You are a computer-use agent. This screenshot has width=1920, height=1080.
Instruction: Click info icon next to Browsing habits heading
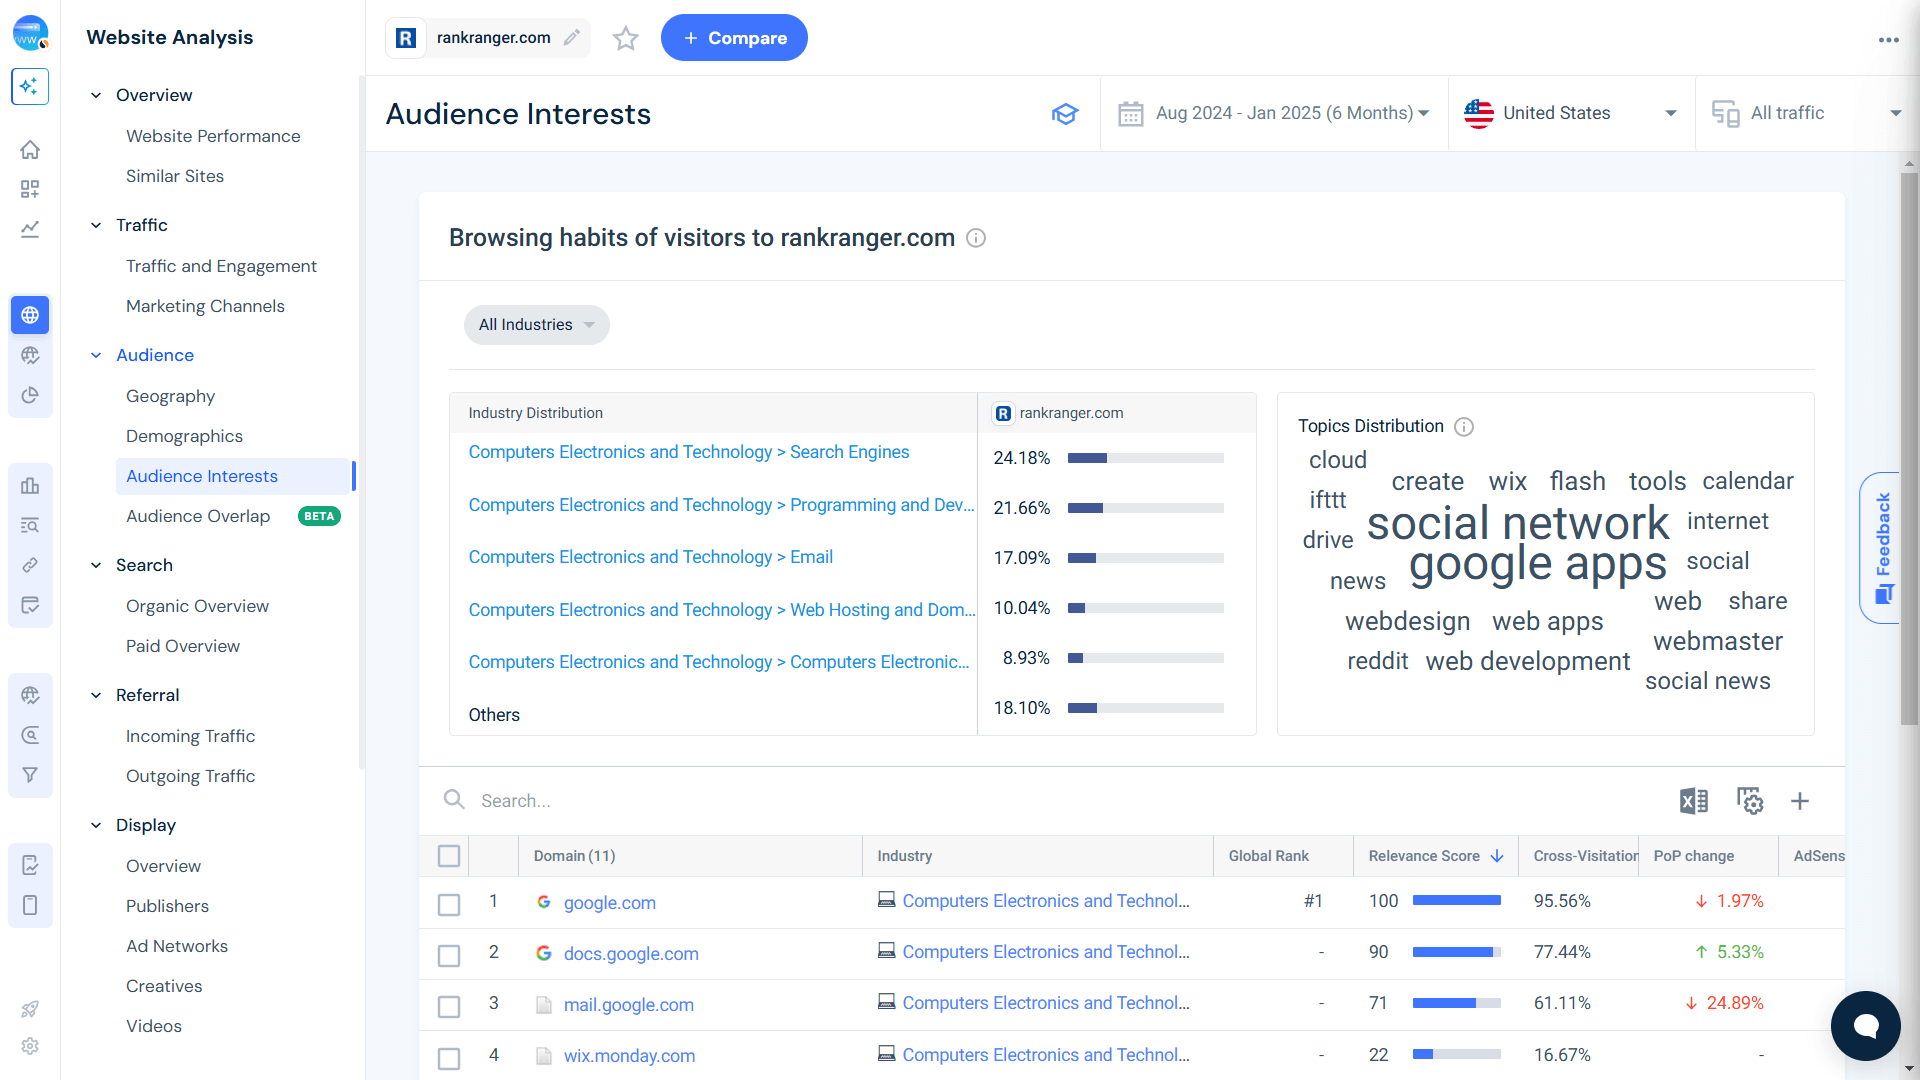tap(976, 238)
